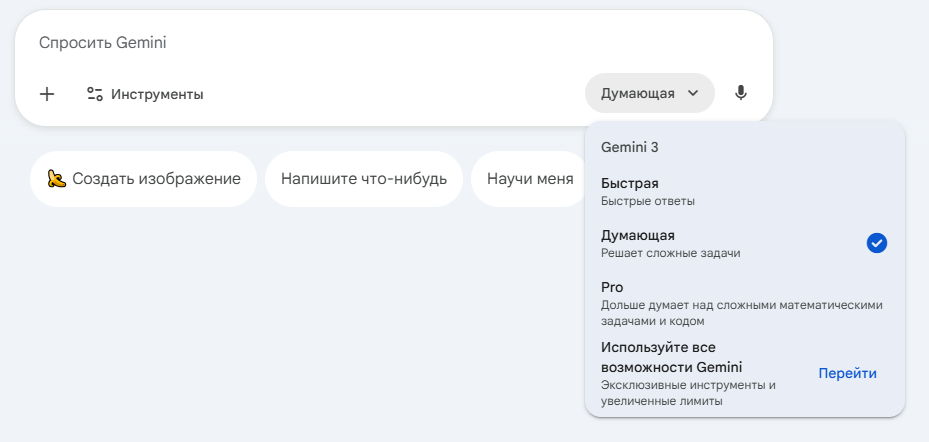Click the sliders icon beside Инструменты
The image size is (929, 442).
pos(95,94)
